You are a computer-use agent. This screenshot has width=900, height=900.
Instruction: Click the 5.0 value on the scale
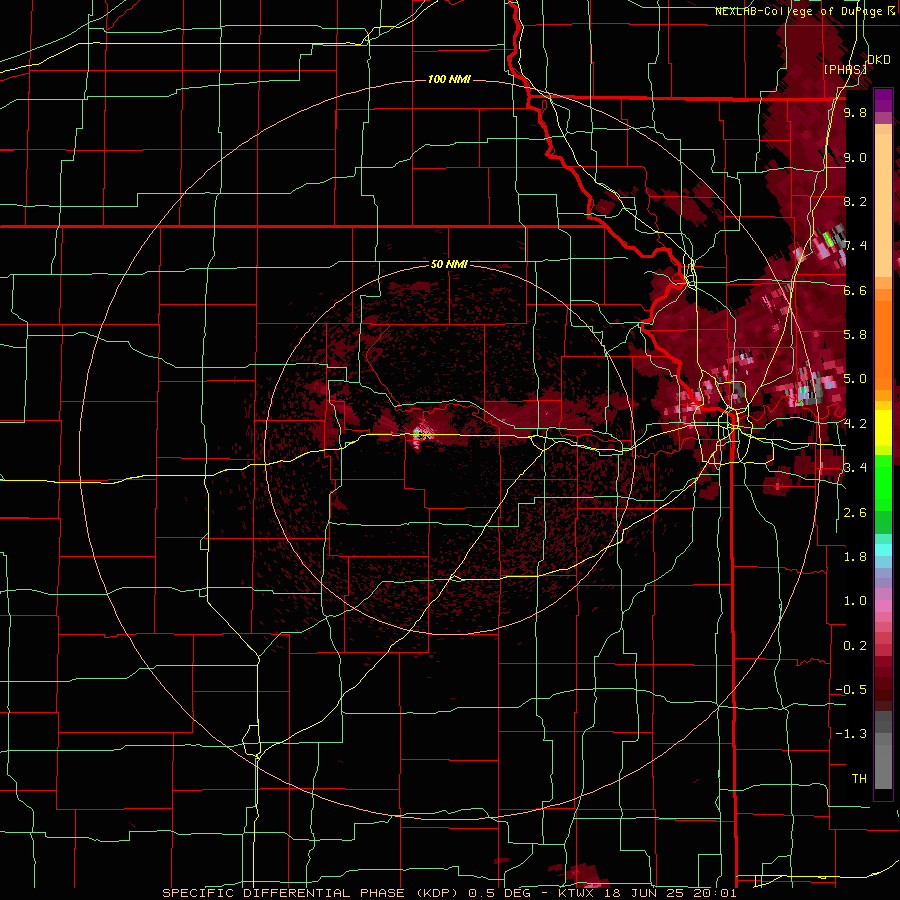click(x=855, y=379)
